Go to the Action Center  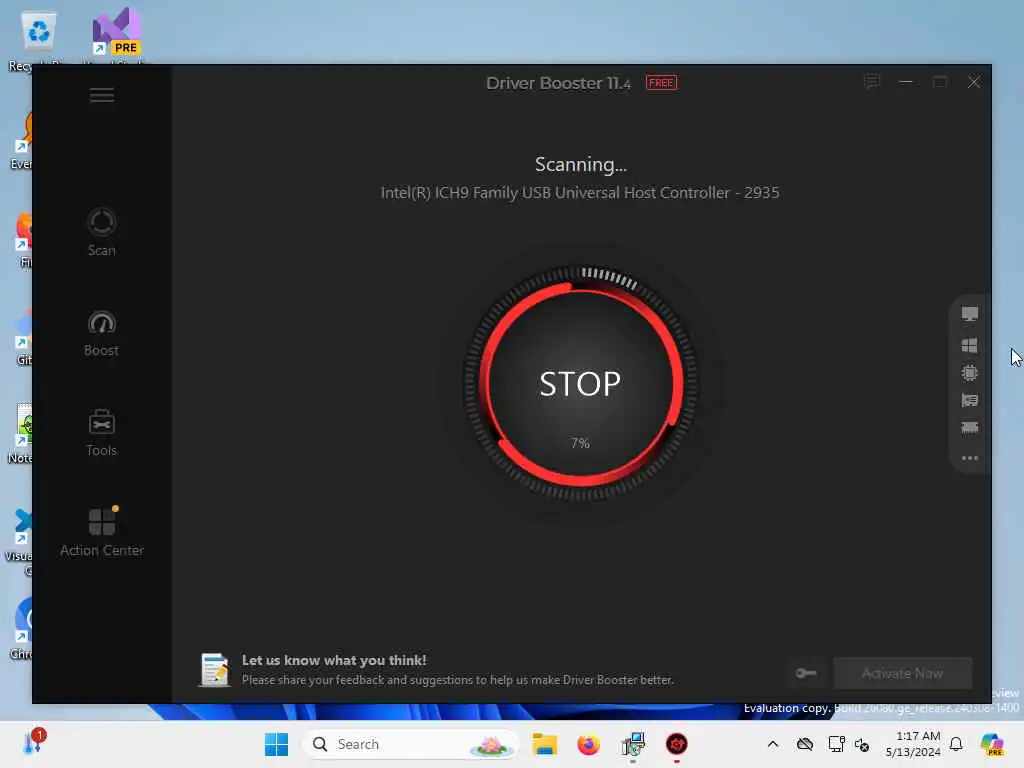coord(102,532)
